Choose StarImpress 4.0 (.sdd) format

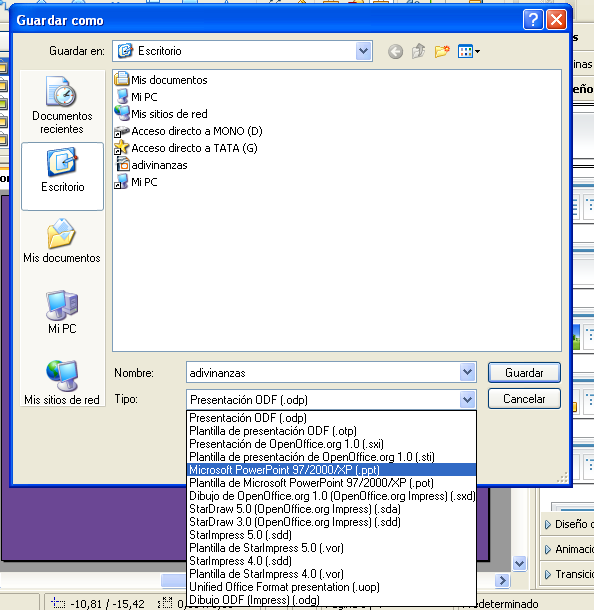(331, 561)
